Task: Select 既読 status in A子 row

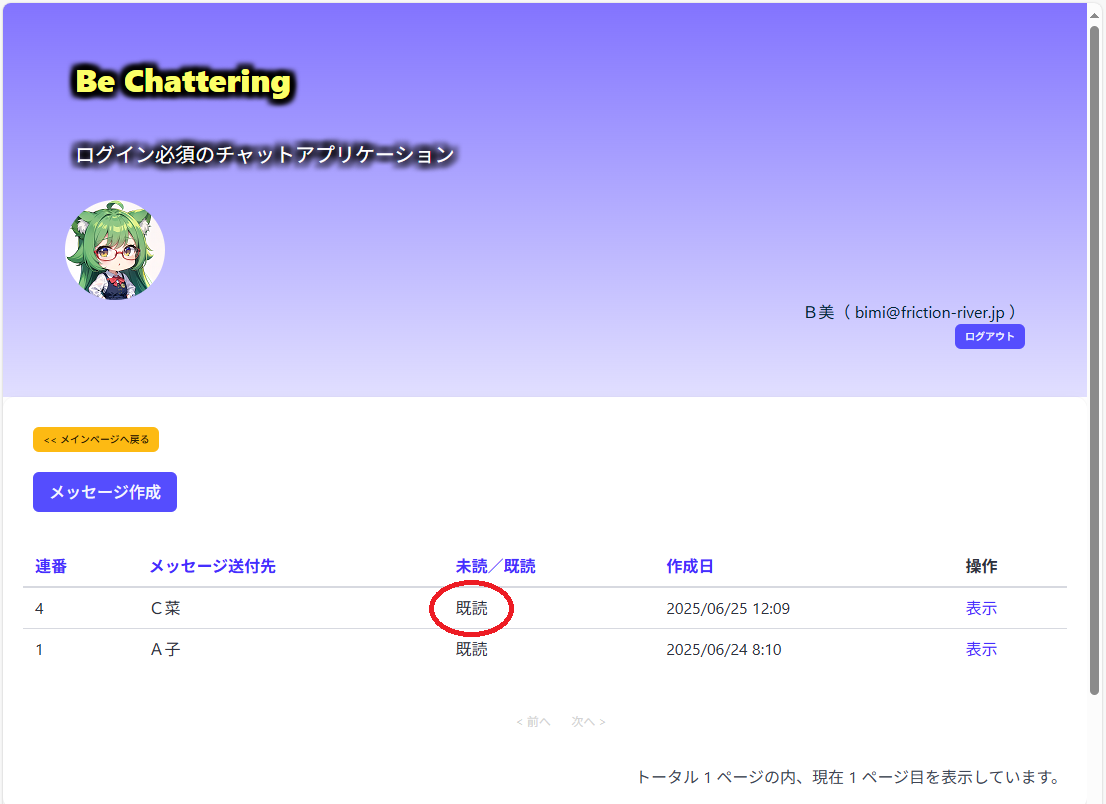Action: coord(471,649)
